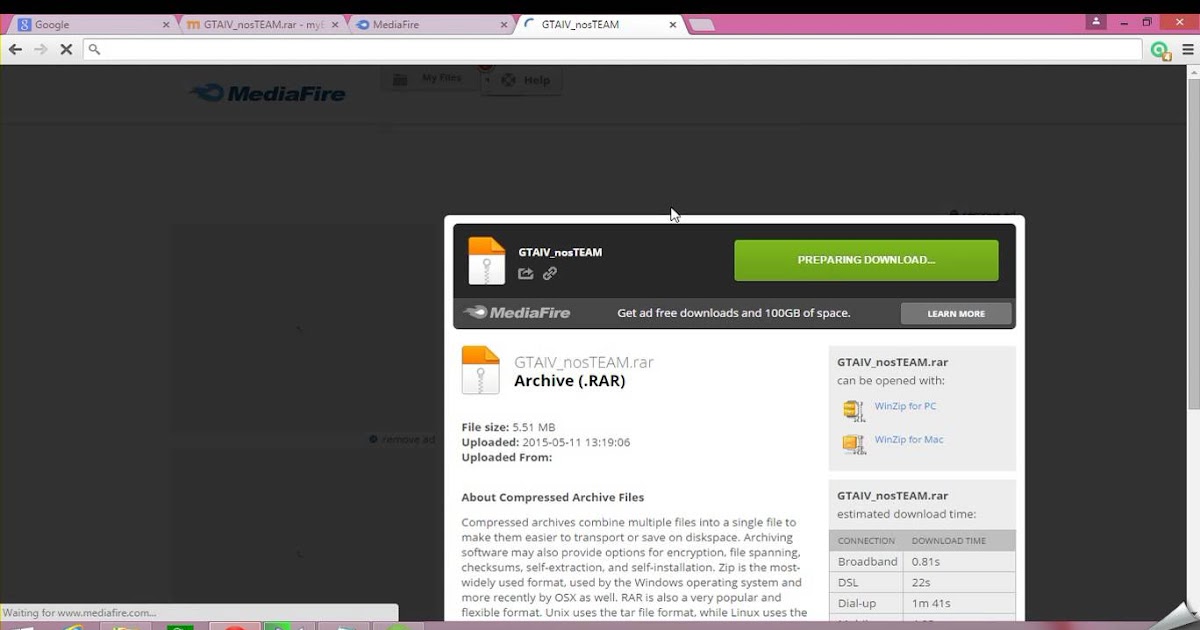This screenshot has width=1200, height=630.
Task: Switch to the Google tab
Action: [92, 25]
